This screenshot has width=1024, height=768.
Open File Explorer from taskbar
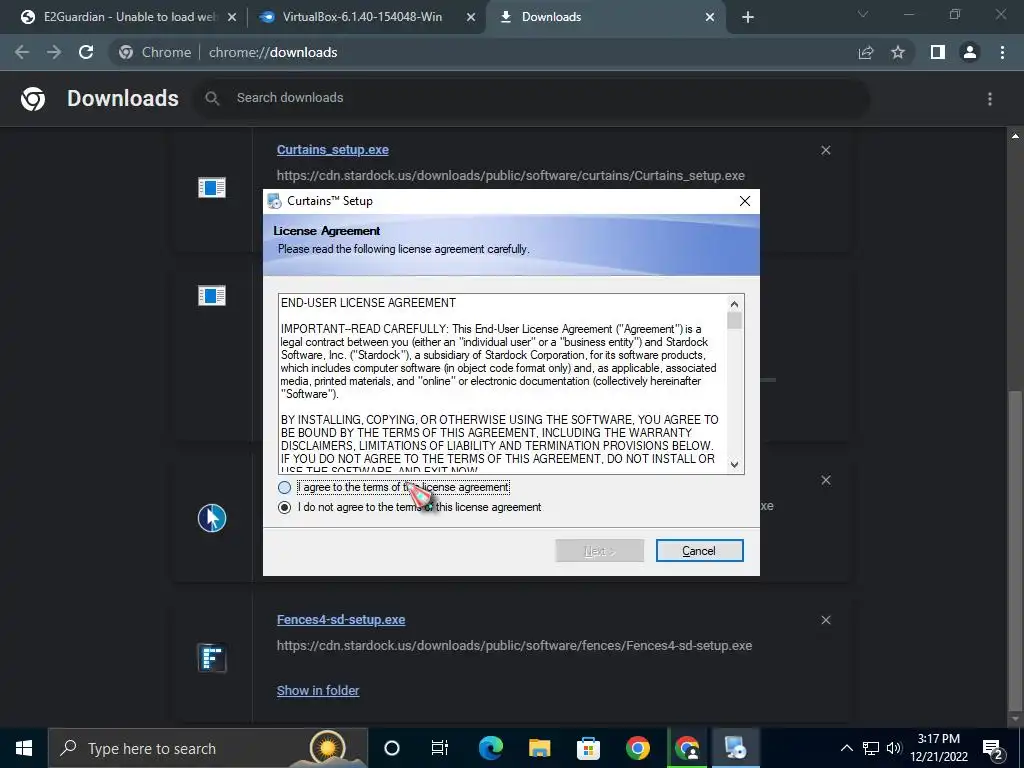tap(539, 748)
